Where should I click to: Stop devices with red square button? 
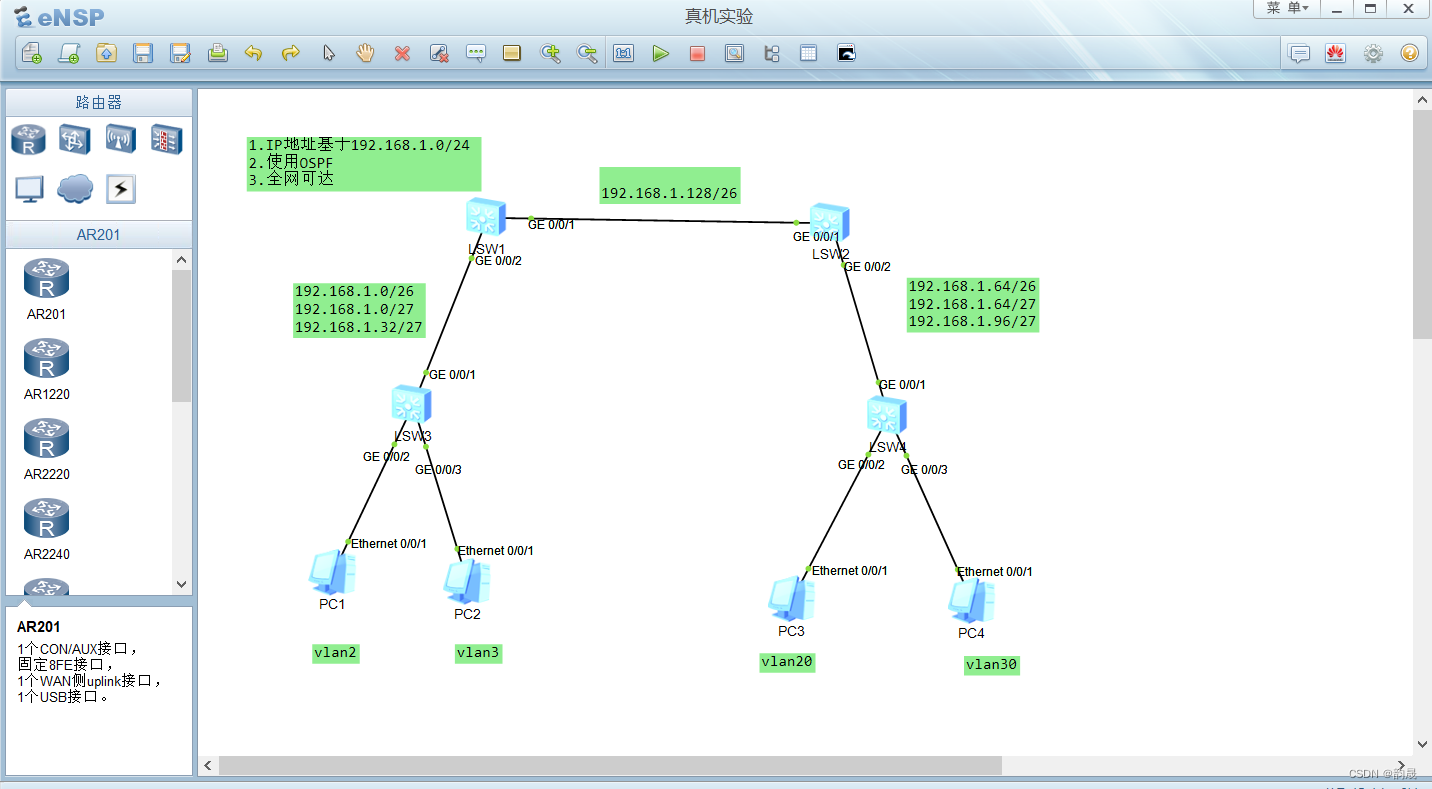tap(697, 54)
